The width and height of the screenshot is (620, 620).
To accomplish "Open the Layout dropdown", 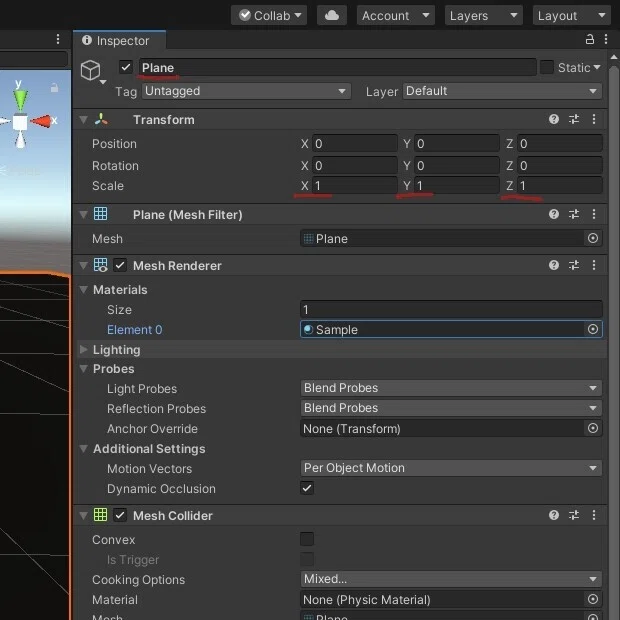I will 571,15.
